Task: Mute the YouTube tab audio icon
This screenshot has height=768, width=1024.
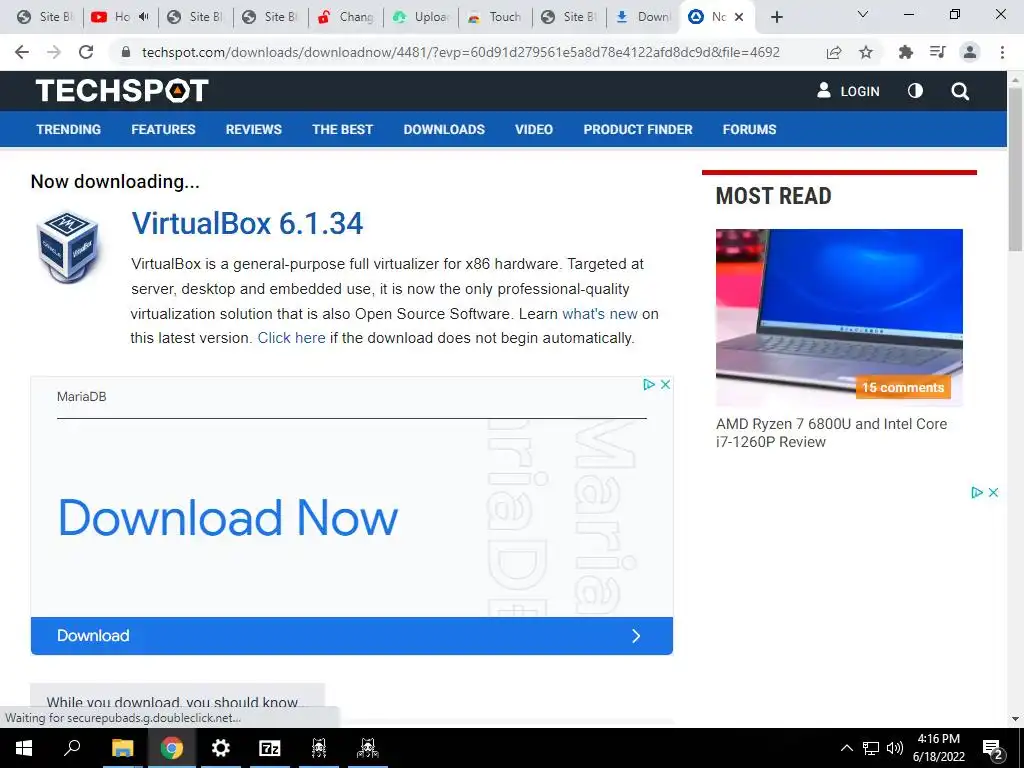Action: click(x=144, y=17)
